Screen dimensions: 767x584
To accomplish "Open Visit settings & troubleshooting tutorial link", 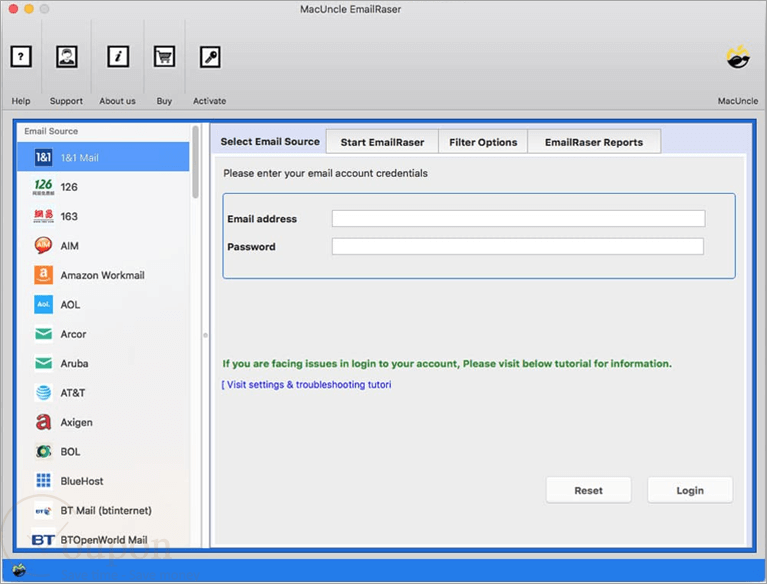I will (307, 384).
